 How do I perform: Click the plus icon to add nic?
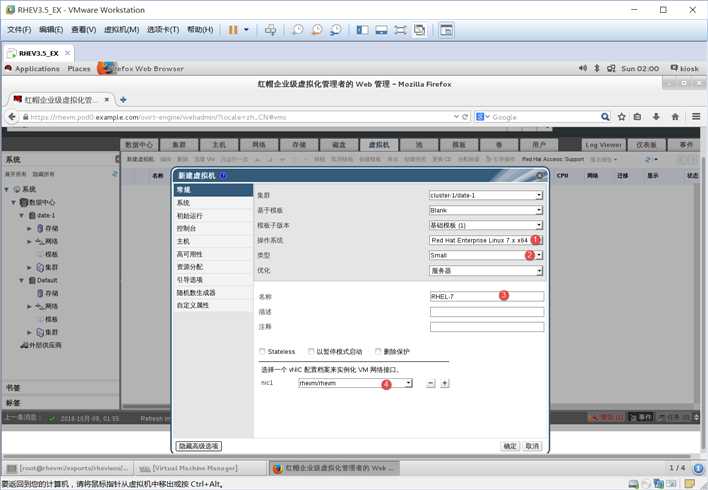445,383
